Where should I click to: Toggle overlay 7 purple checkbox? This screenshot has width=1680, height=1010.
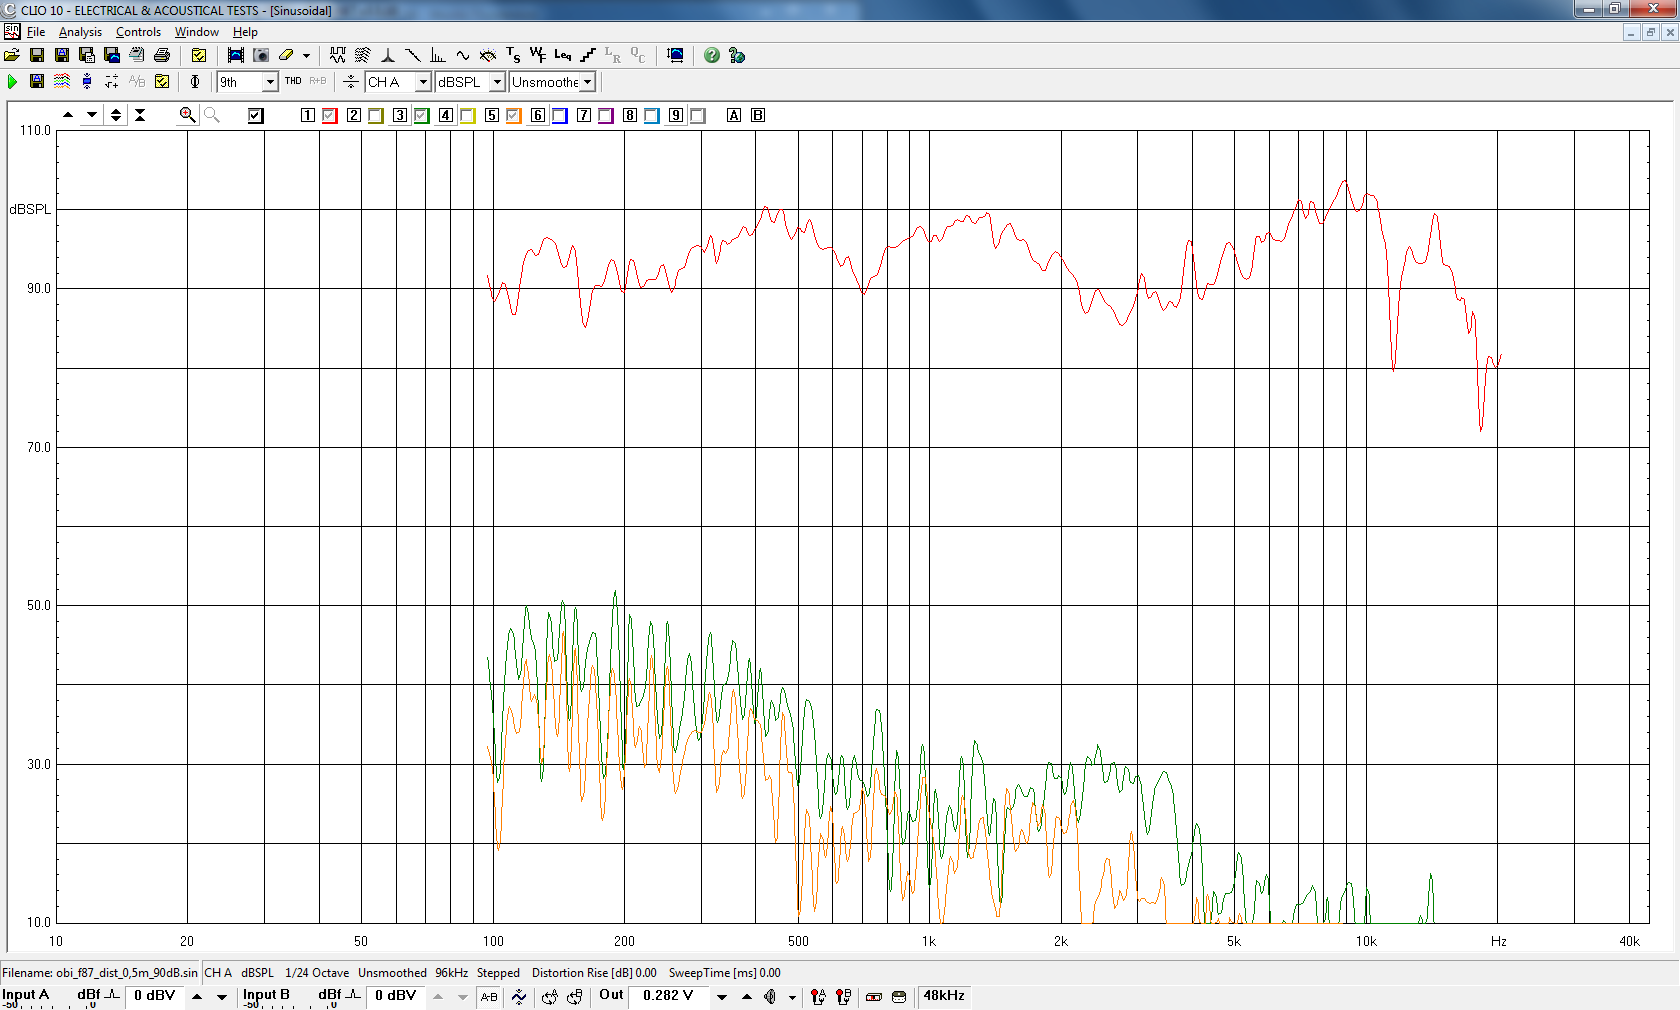coord(606,116)
